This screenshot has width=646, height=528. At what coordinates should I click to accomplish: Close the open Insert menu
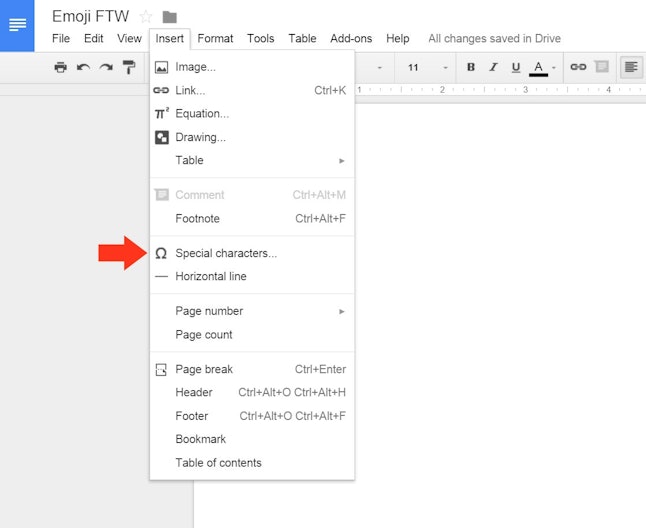169,39
